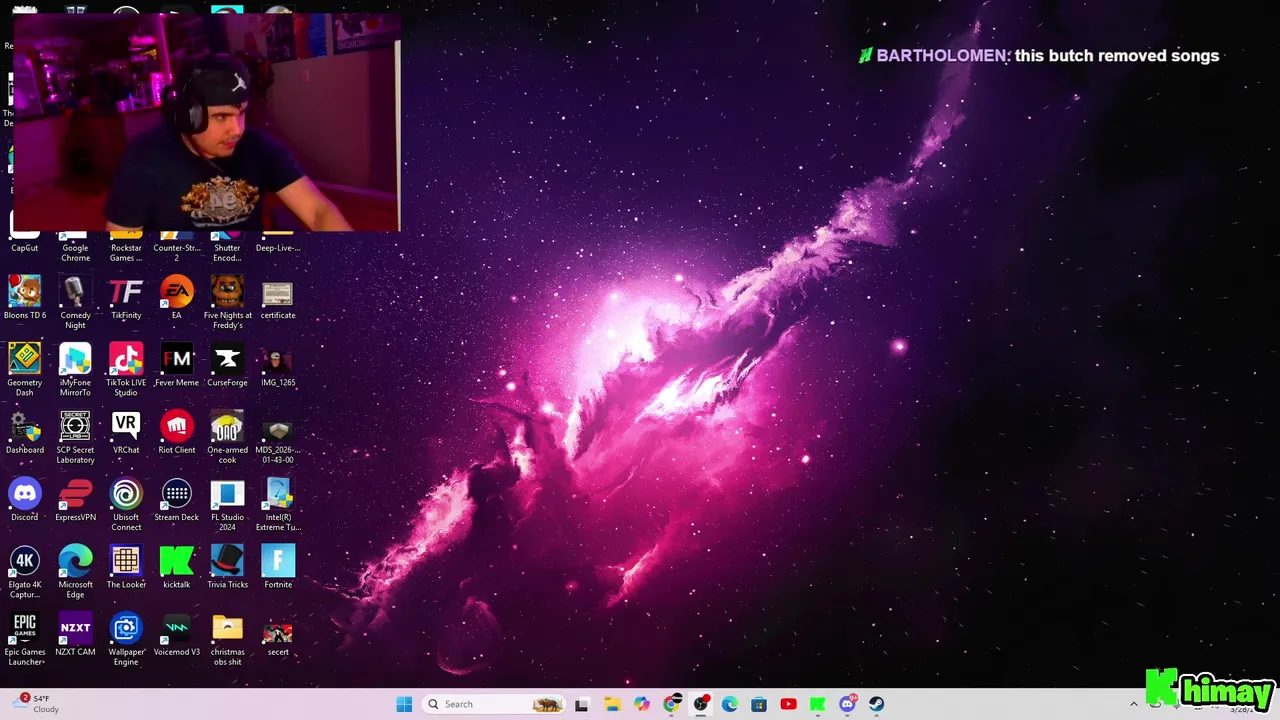
Task: Open the YouTube app on the taskbar
Action: 788,704
